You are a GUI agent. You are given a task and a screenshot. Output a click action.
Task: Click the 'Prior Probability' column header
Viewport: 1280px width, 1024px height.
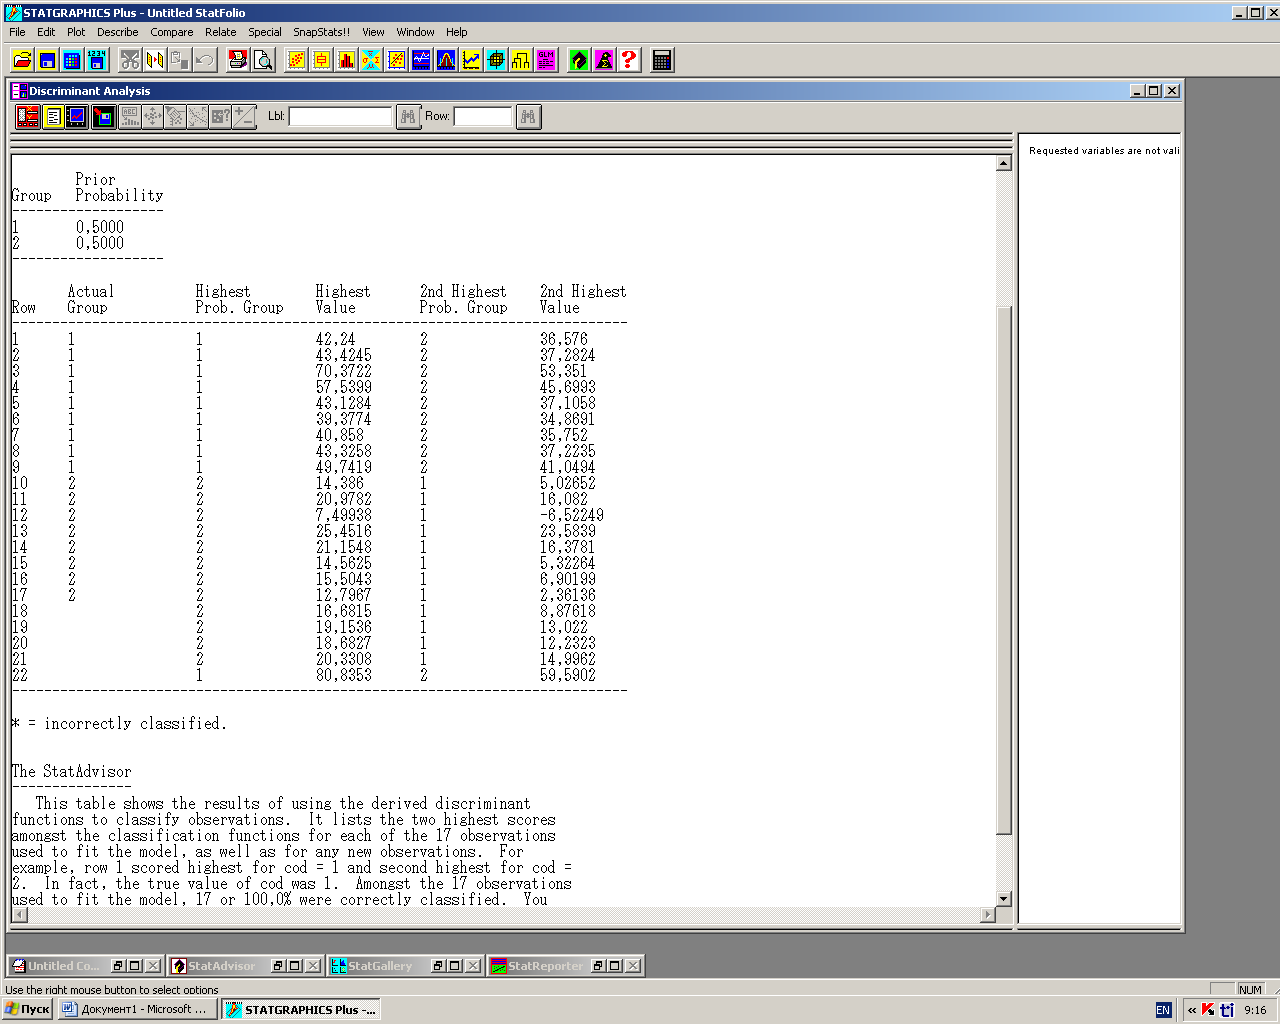119,188
